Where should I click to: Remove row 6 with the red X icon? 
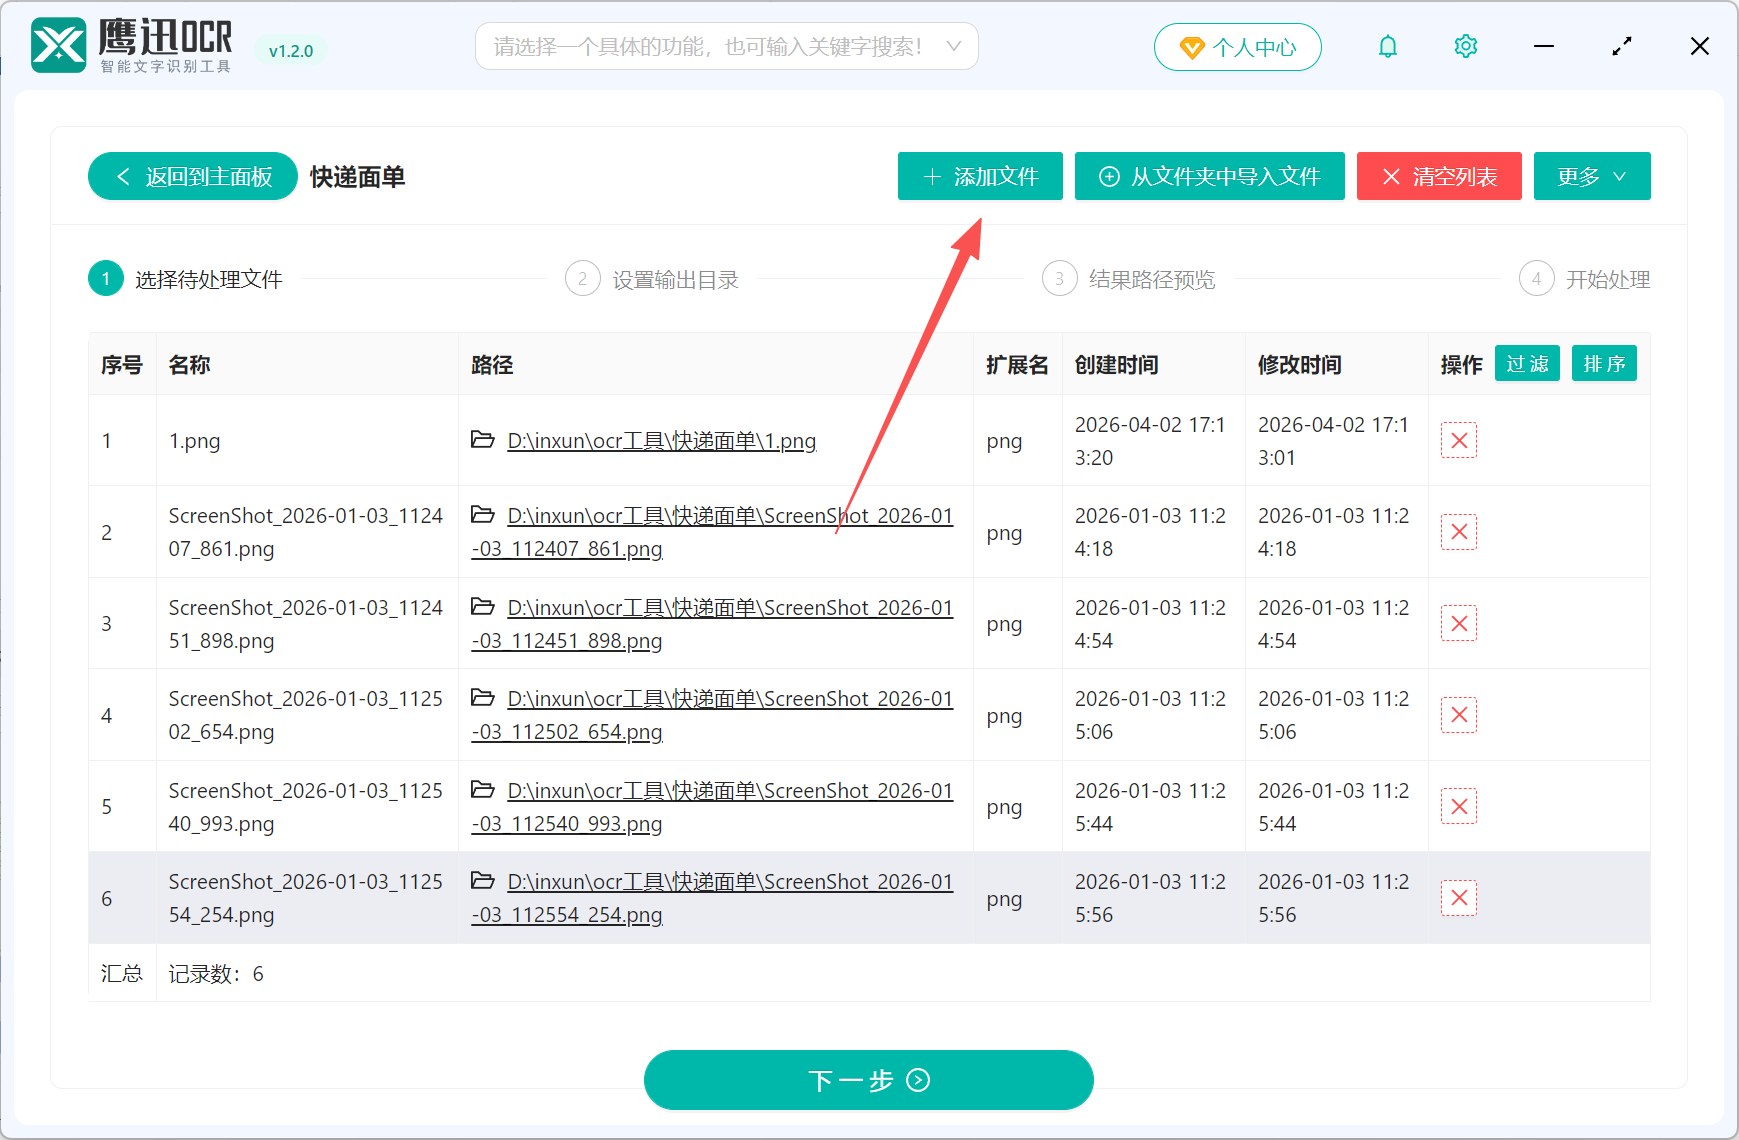pyautogui.click(x=1458, y=897)
